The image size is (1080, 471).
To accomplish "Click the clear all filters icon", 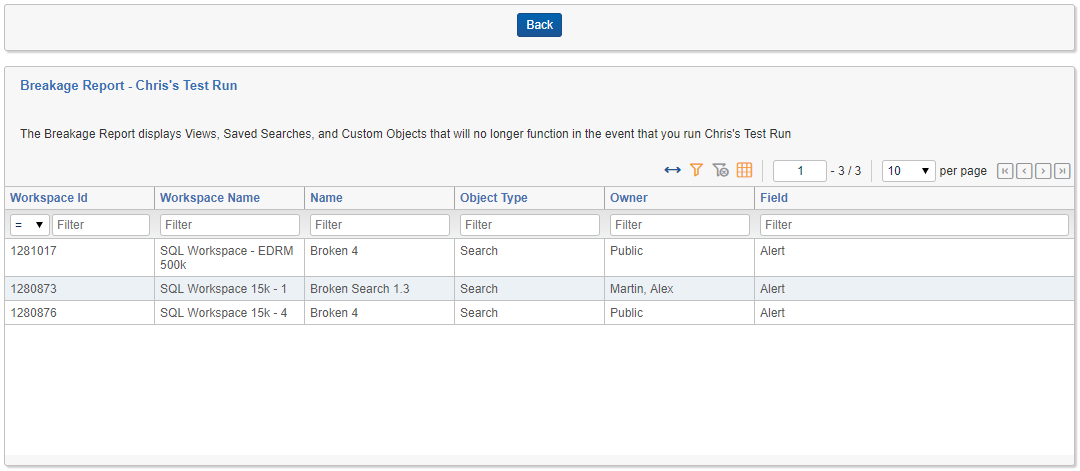I will click(720, 170).
